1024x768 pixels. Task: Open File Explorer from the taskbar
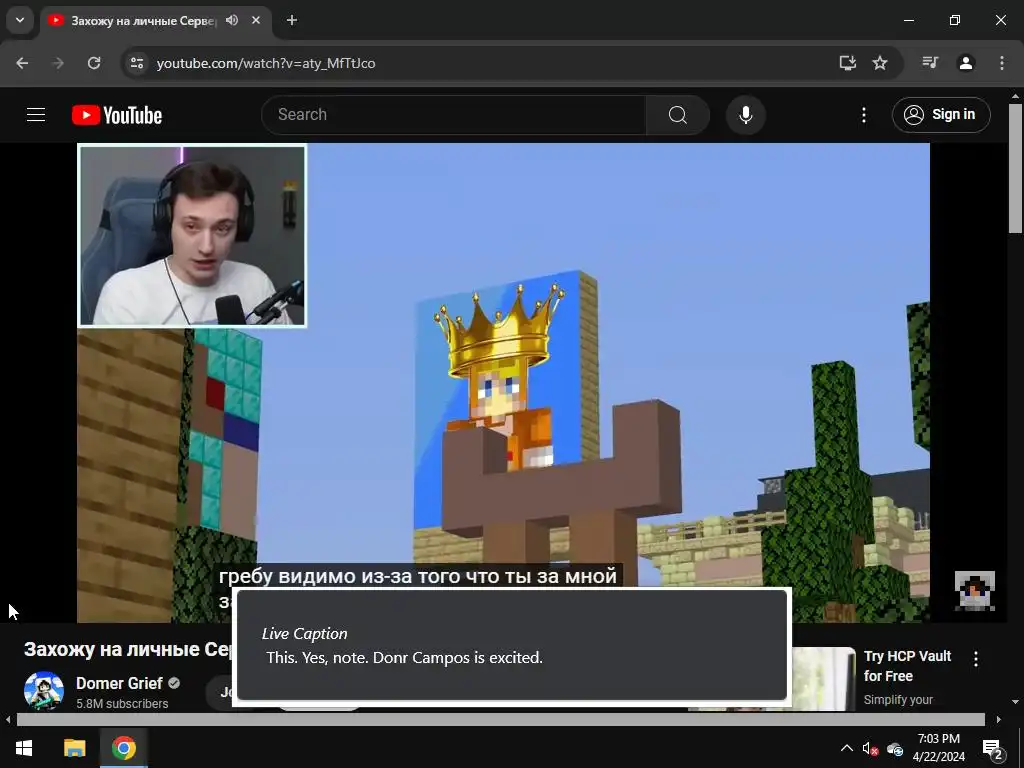pyautogui.click(x=74, y=748)
